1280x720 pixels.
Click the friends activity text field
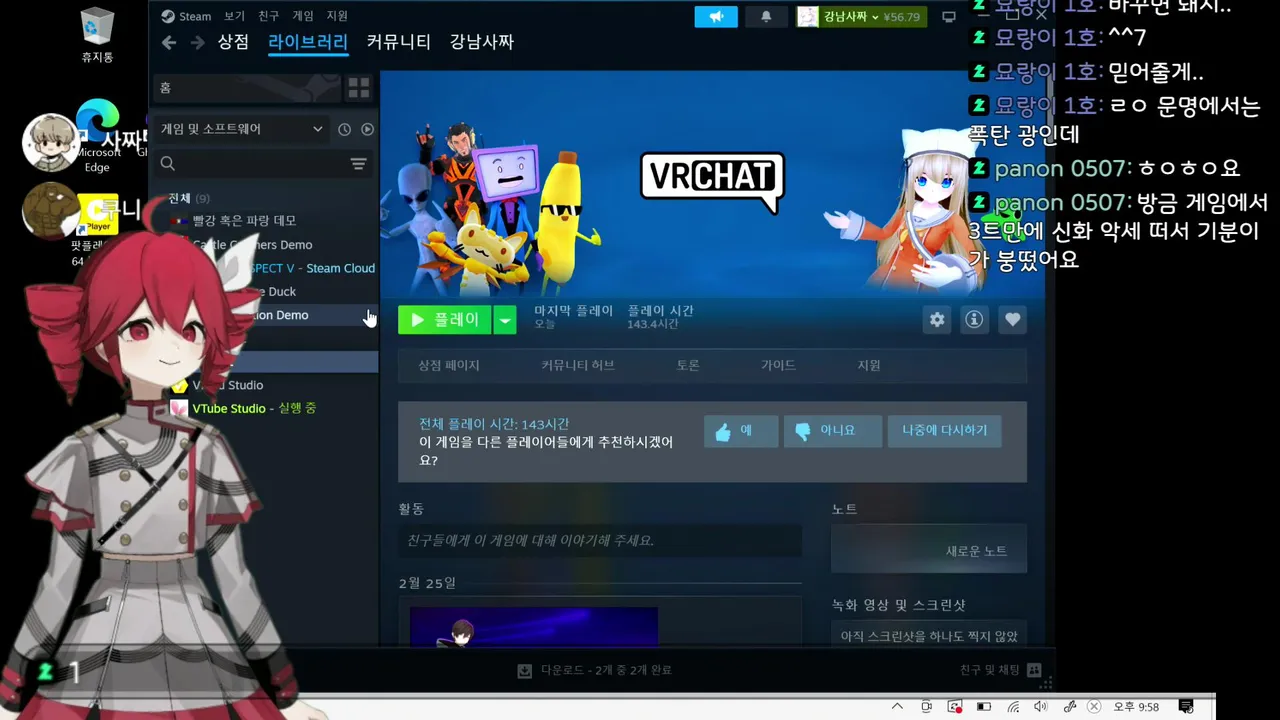600,541
